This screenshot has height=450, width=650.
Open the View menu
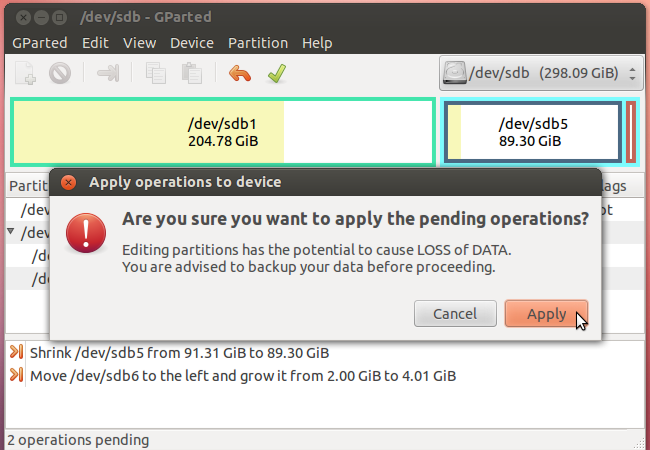click(139, 43)
